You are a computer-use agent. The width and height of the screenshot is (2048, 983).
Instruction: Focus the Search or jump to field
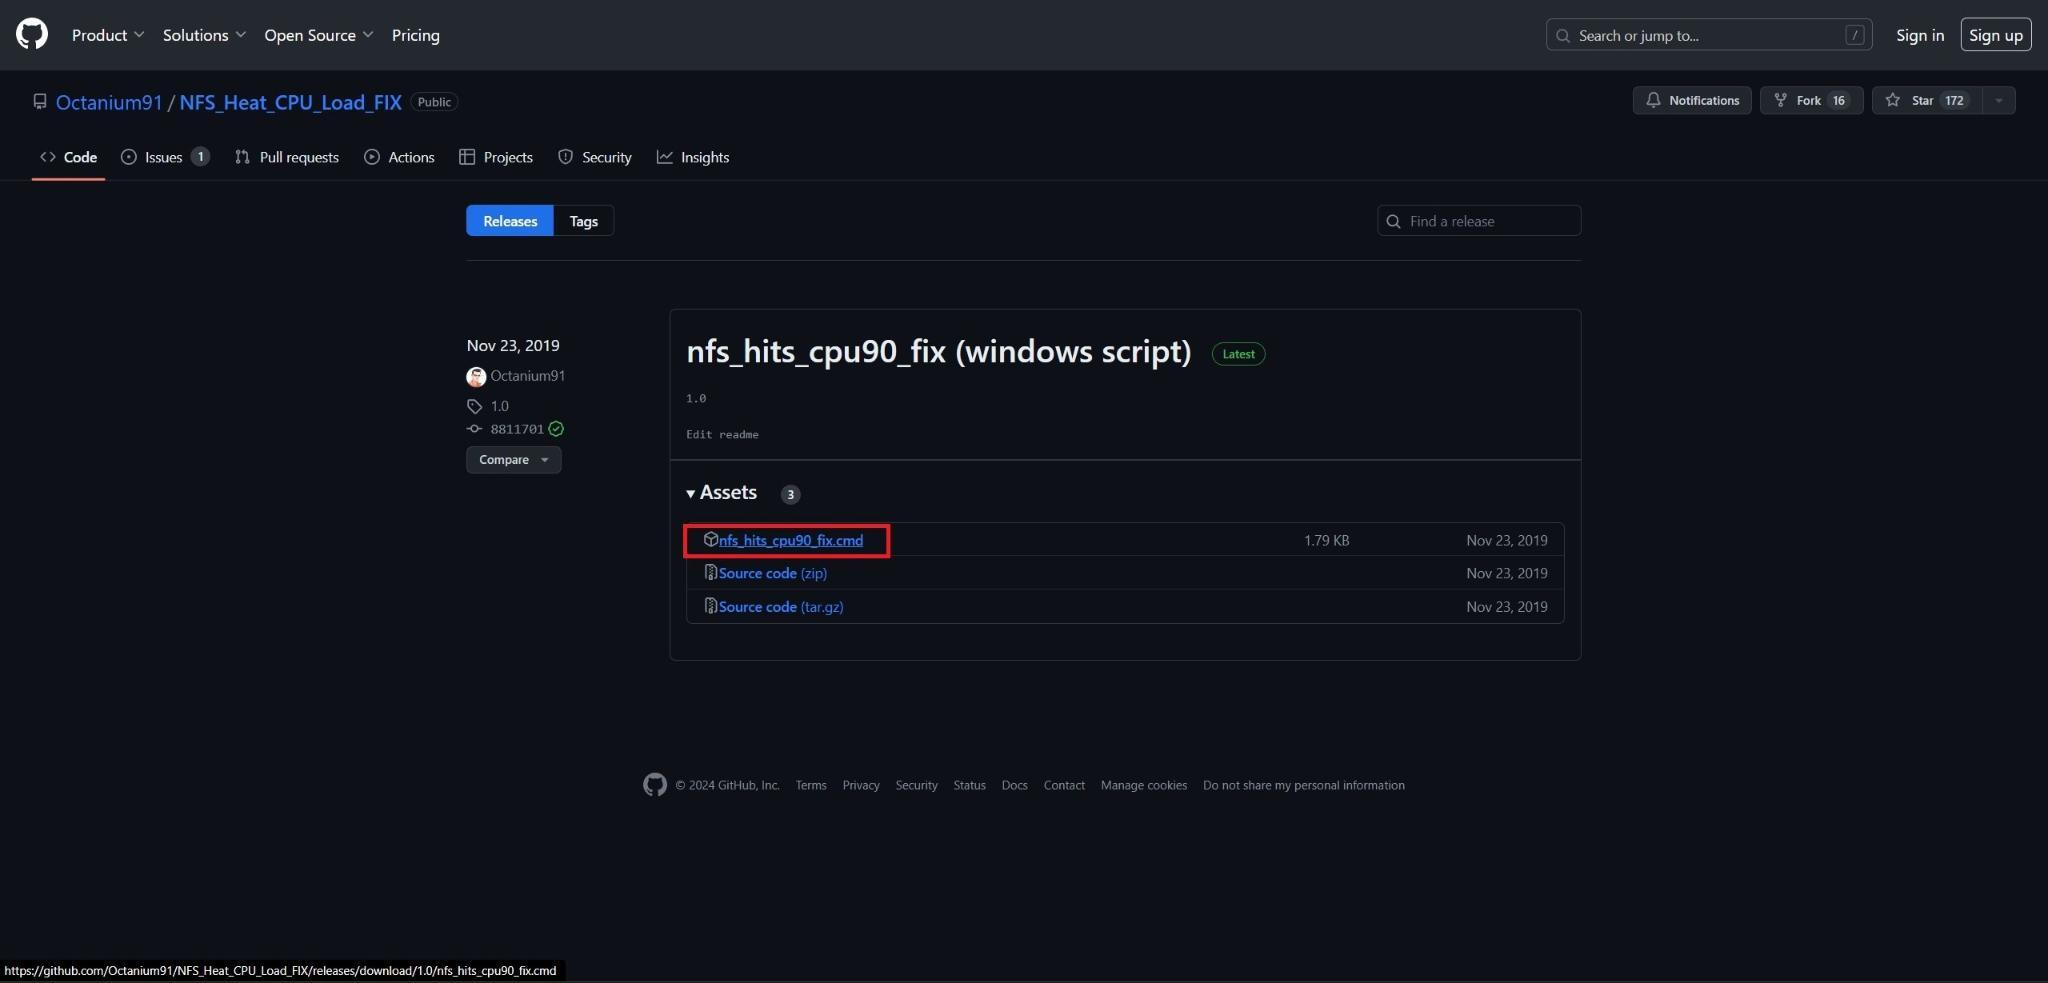pos(1709,35)
